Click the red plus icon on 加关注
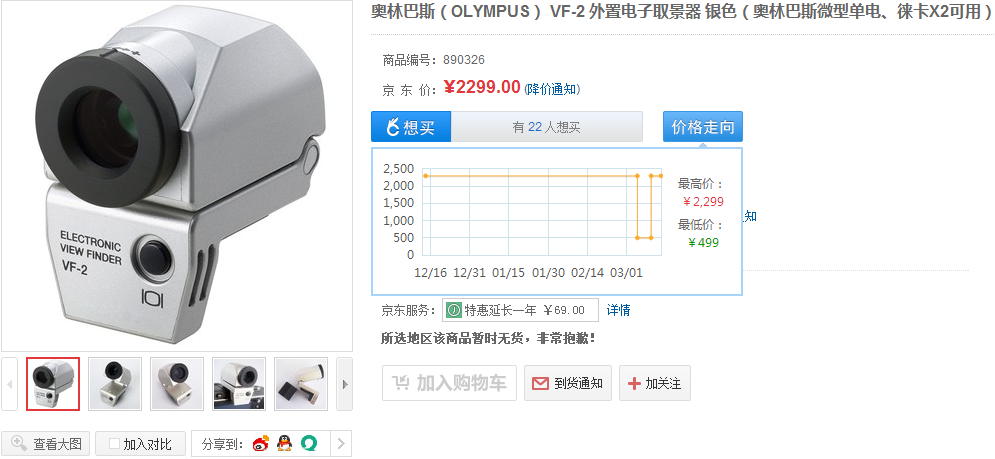995x459 pixels. tap(633, 383)
